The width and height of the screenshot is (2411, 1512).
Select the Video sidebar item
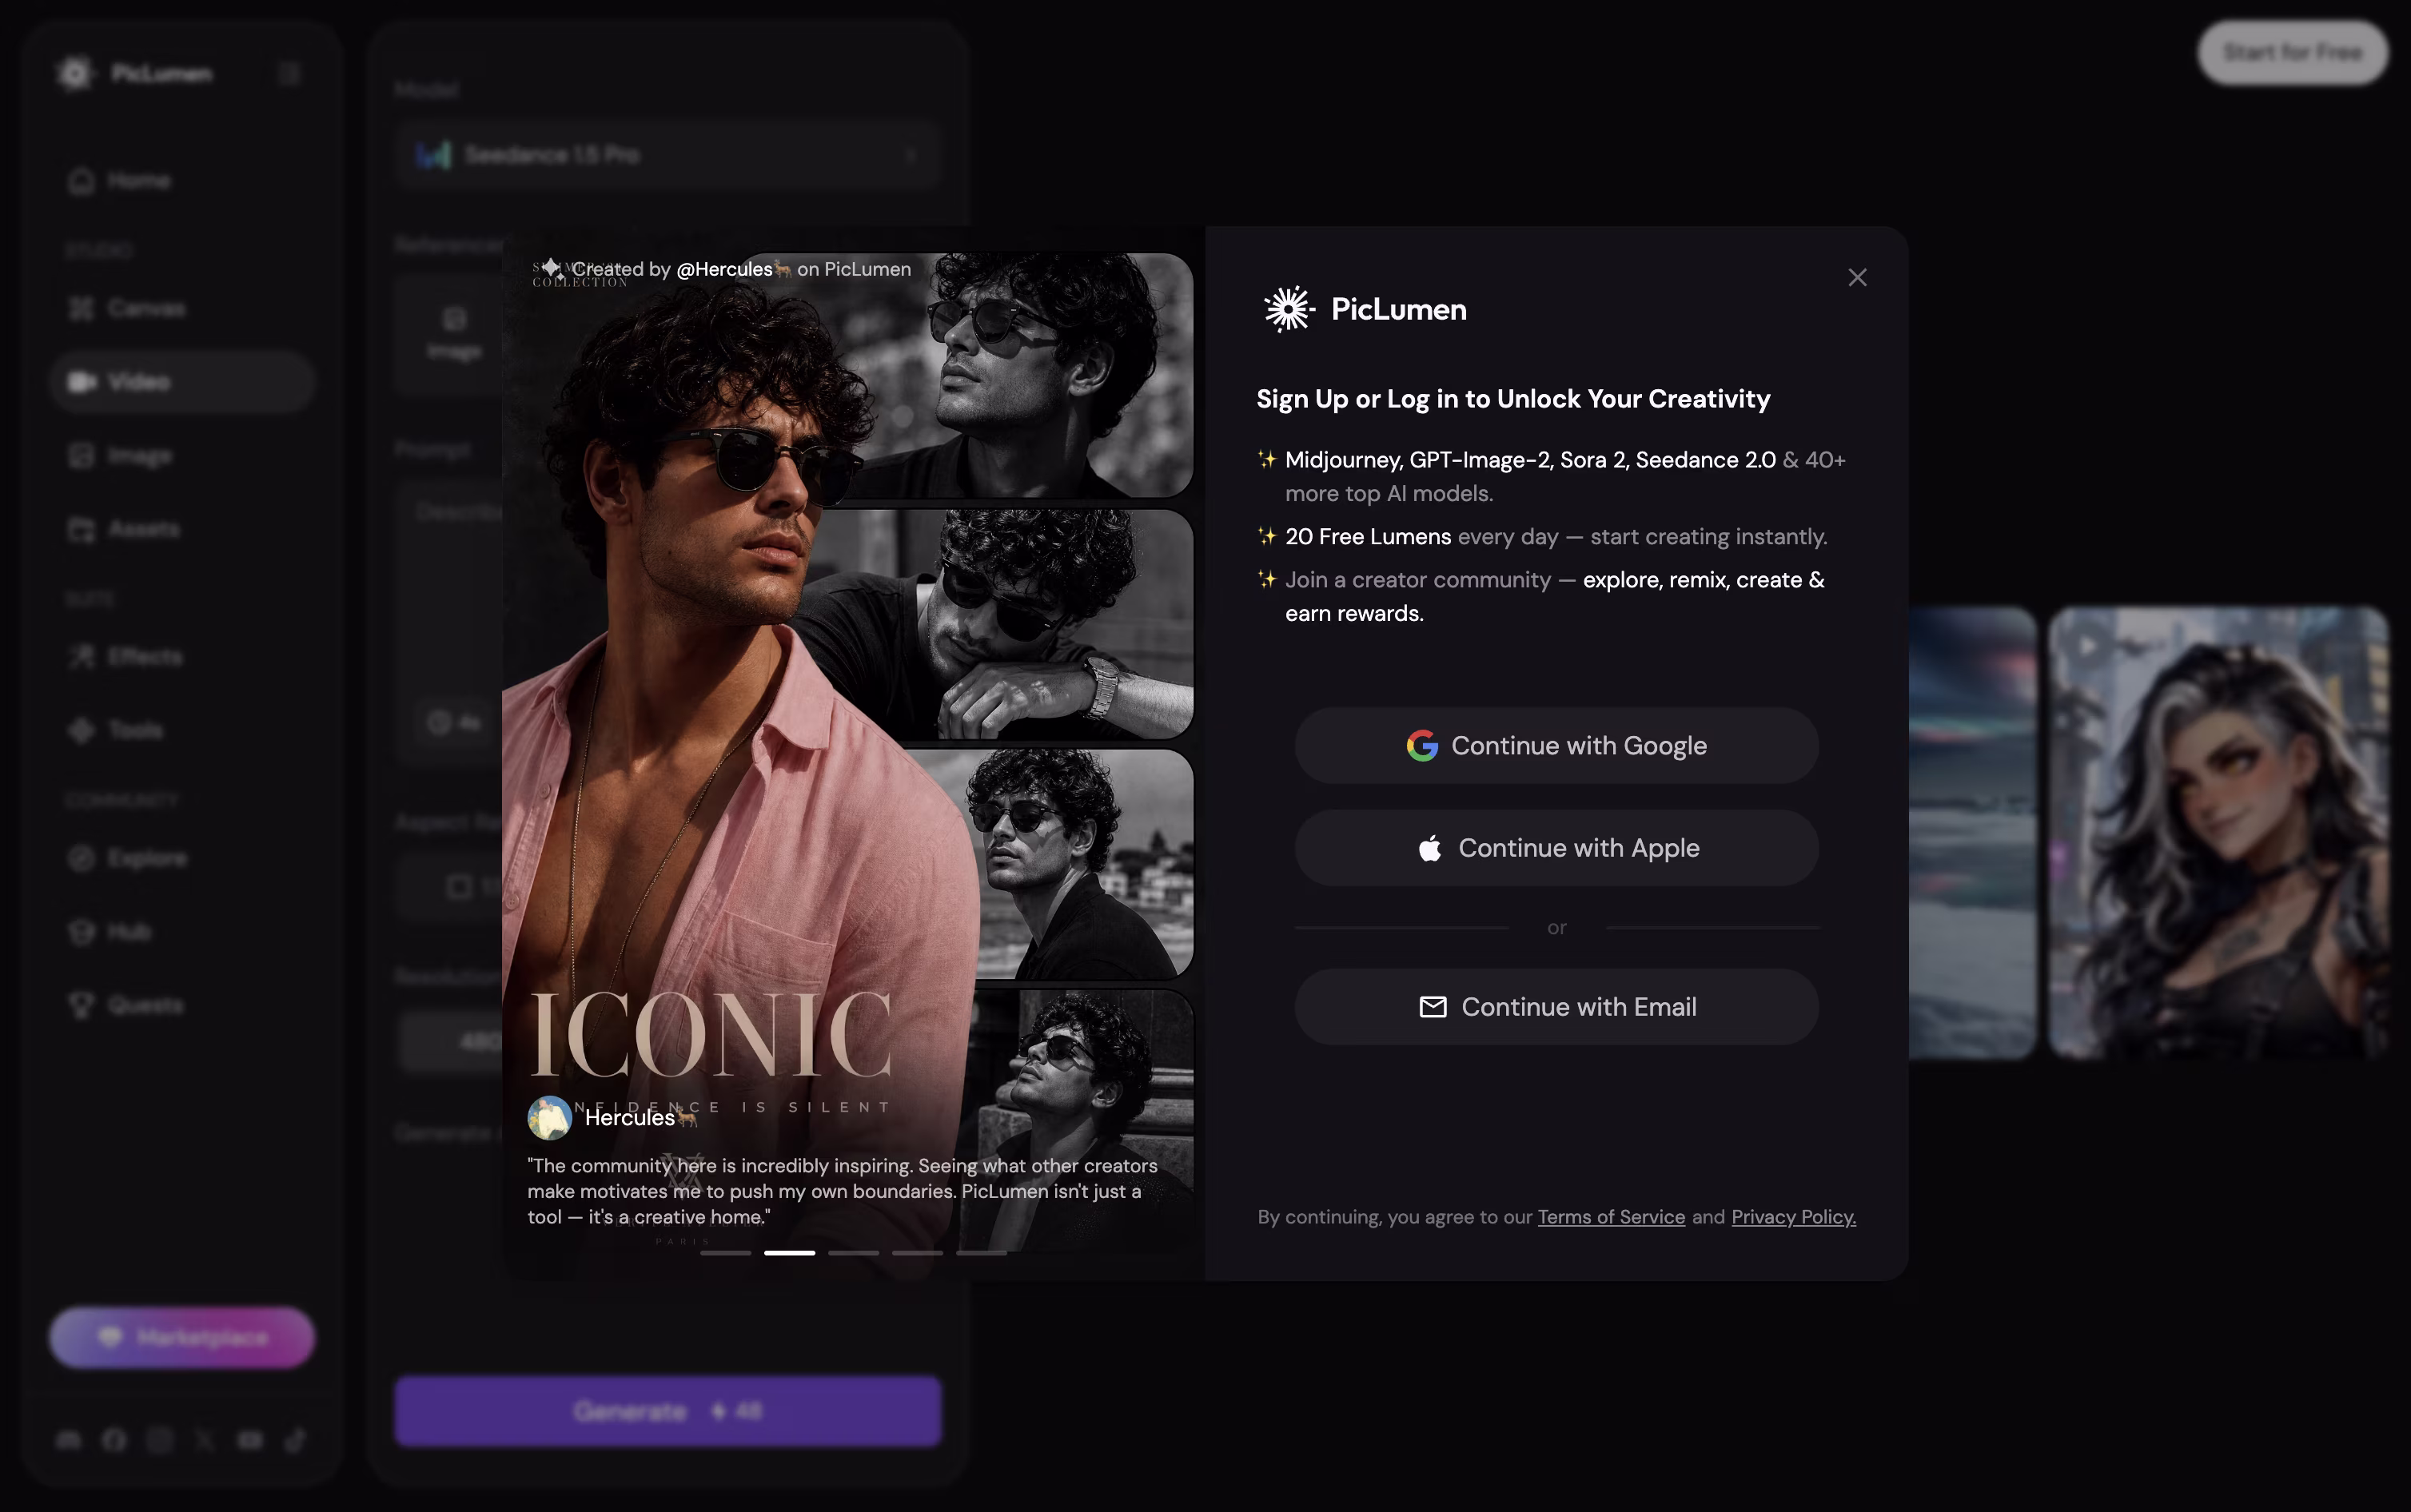(x=182, y=382)
